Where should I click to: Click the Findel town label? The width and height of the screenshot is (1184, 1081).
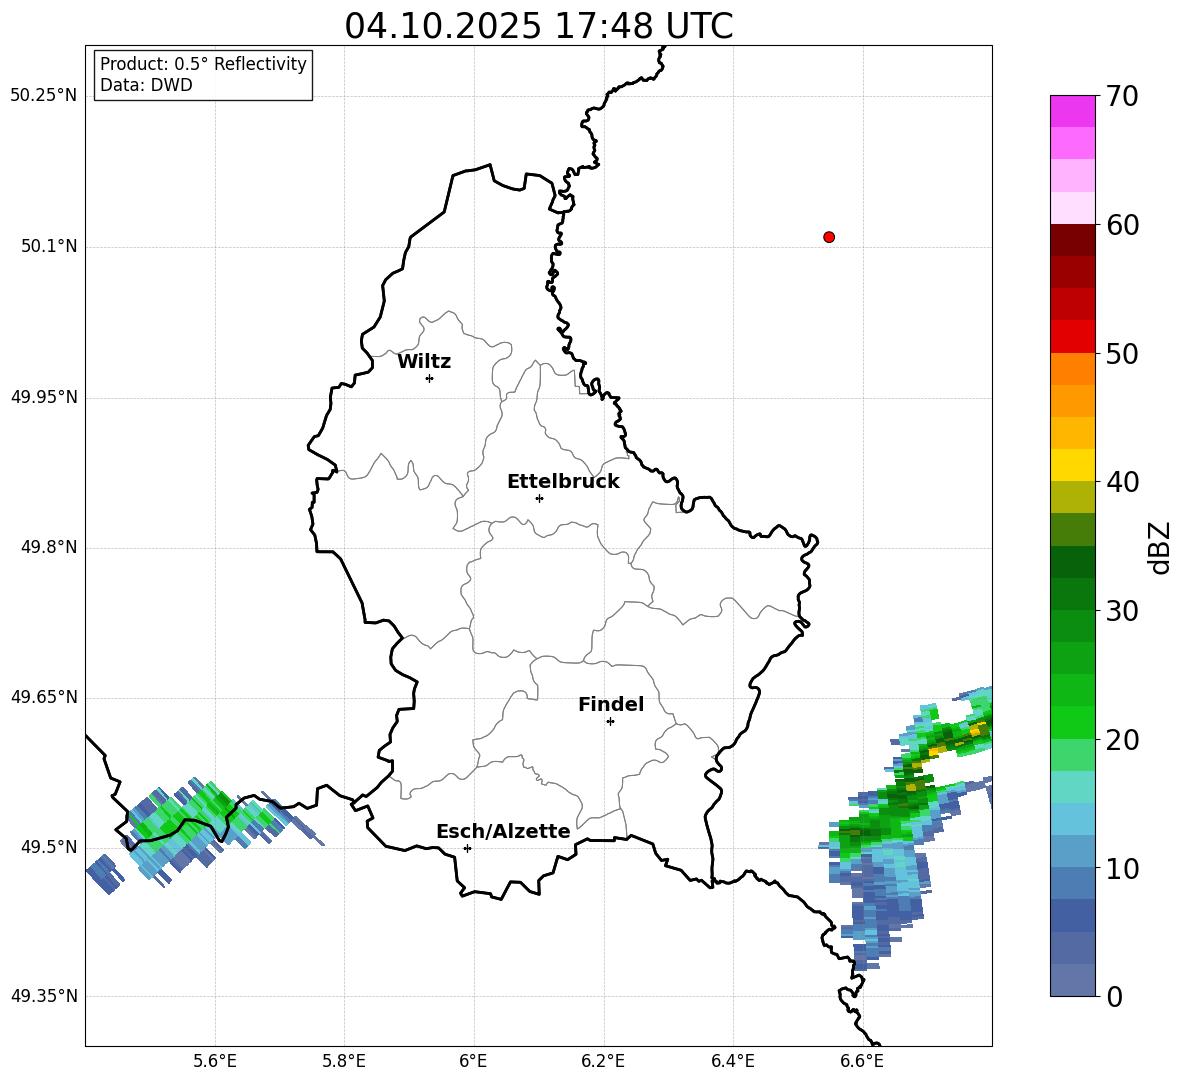611,704
